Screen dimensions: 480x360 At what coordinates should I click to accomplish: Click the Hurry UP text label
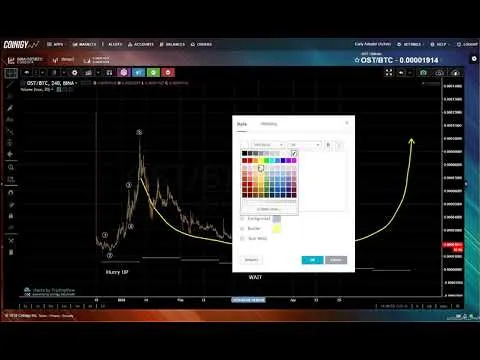click(117, 272)
